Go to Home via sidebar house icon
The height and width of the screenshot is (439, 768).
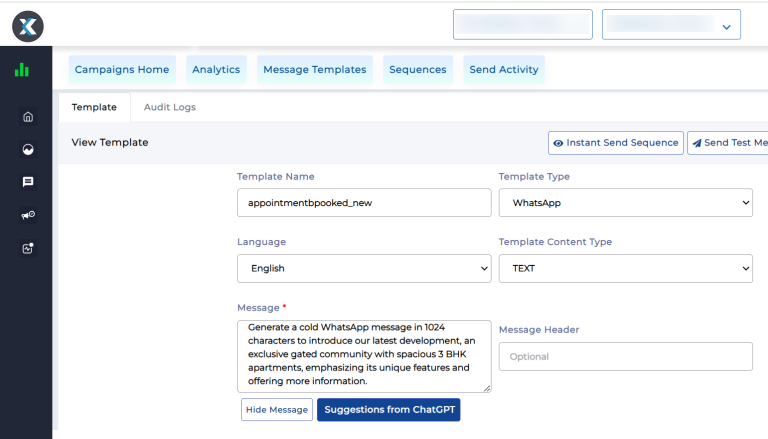pyautogui.click(x=28, y=117)
